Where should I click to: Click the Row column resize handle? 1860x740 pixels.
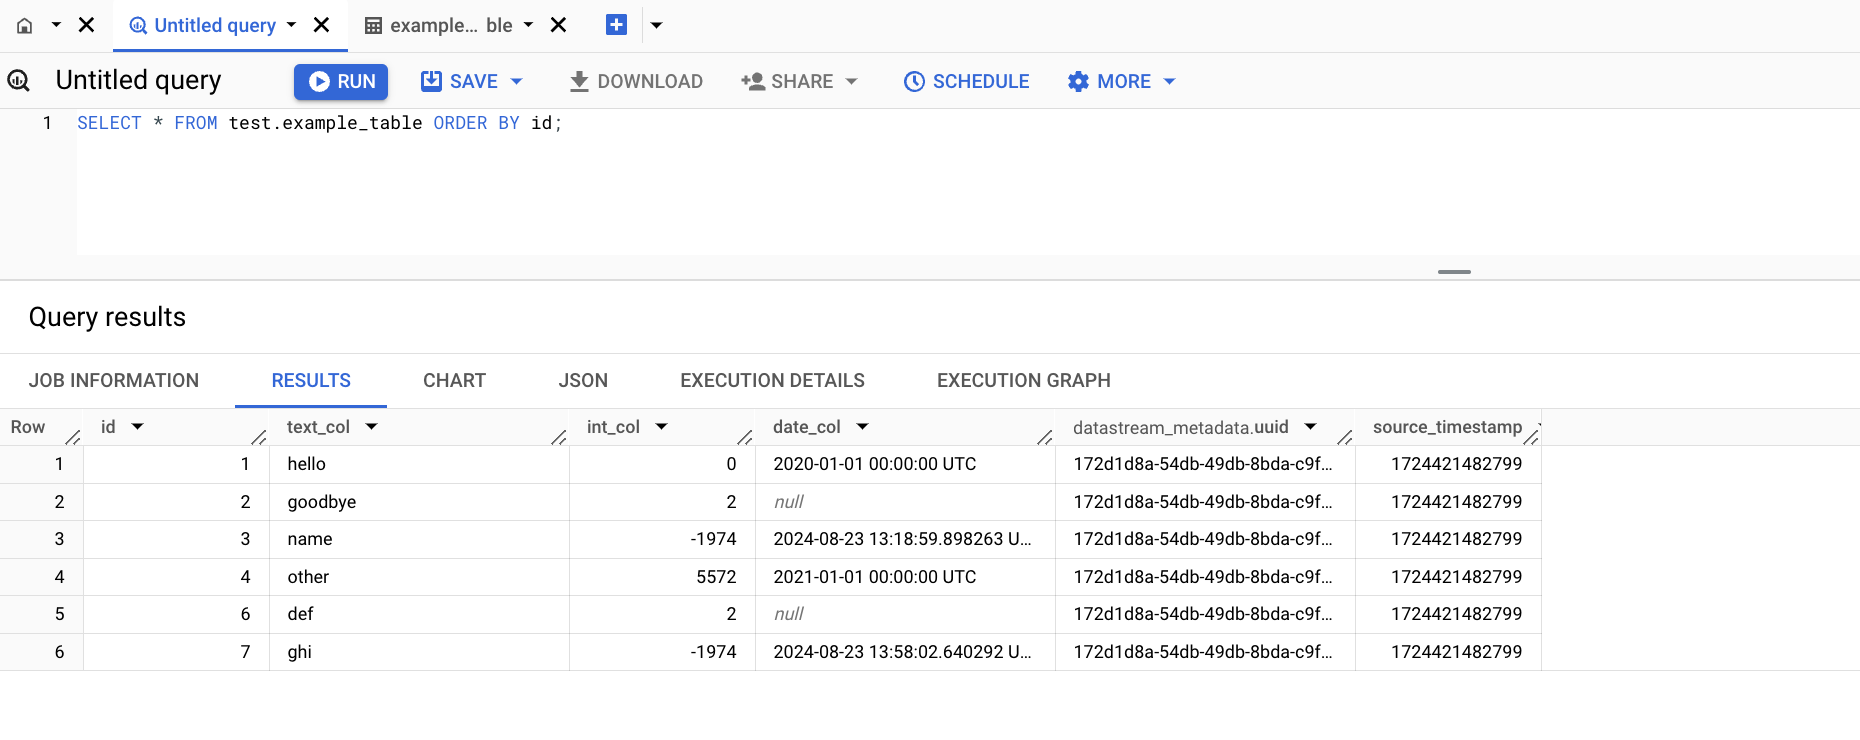[73, 437]
